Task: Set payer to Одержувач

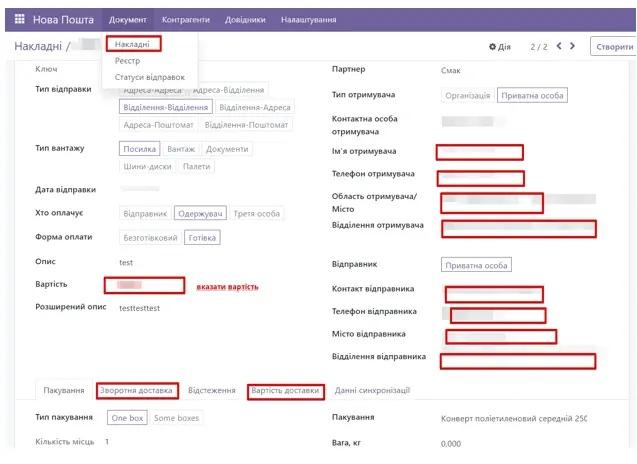Action: (199, 213)
